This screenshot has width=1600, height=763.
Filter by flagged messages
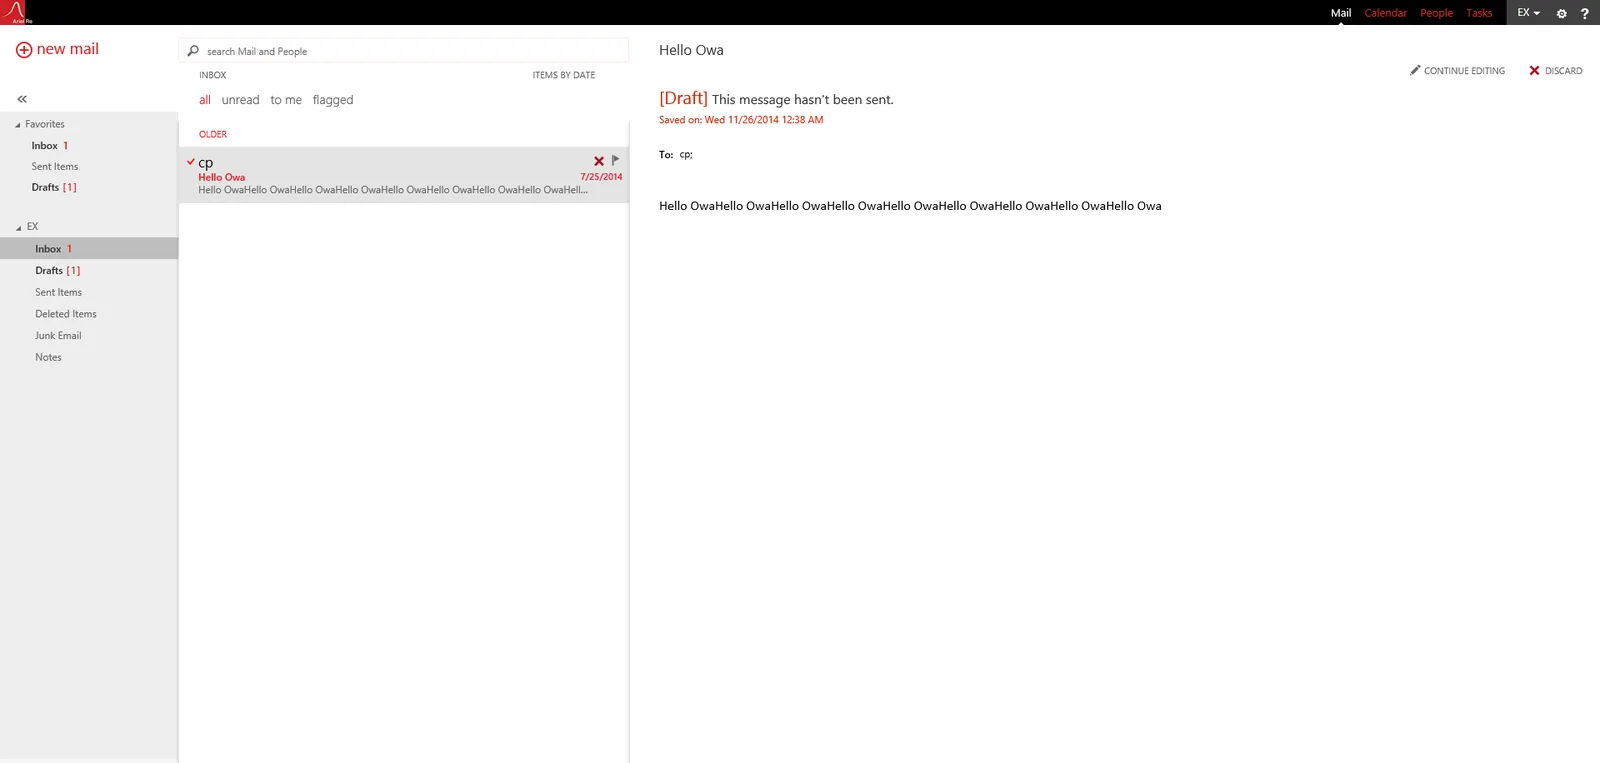click(333, 100)
